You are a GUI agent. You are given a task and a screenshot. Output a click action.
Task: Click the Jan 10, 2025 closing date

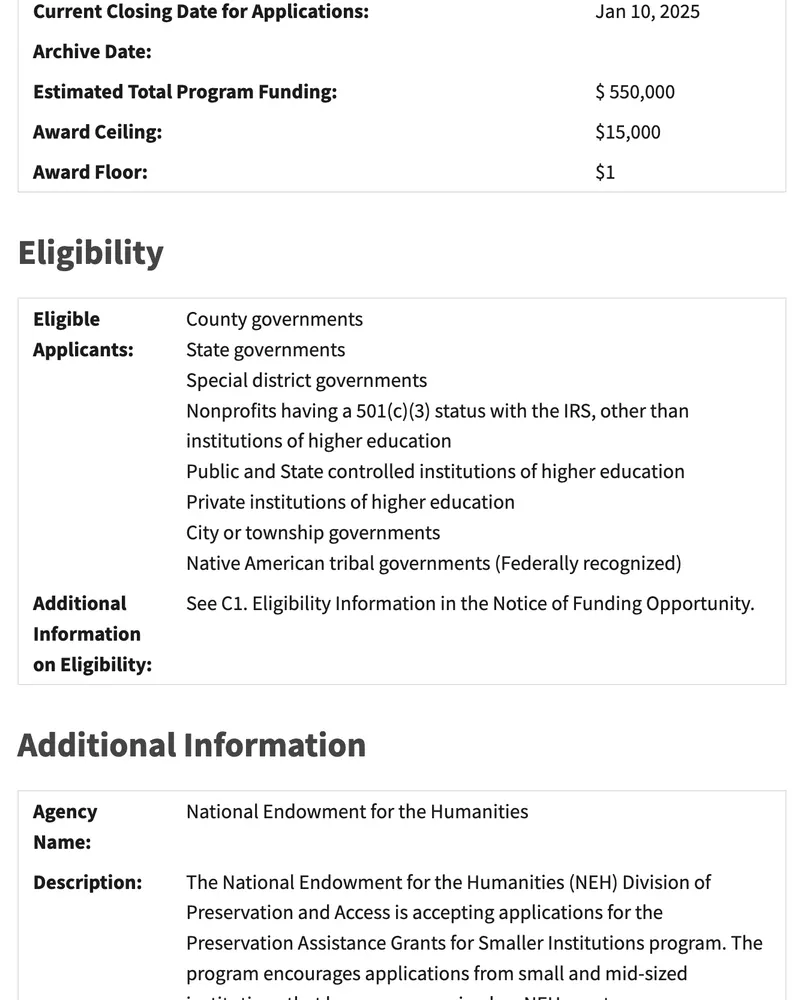(x=647, y=12)
